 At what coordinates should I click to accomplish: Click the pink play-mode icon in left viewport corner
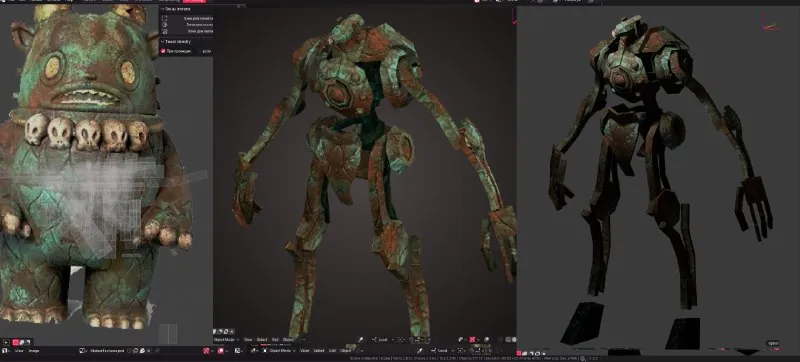click(16, 342)
